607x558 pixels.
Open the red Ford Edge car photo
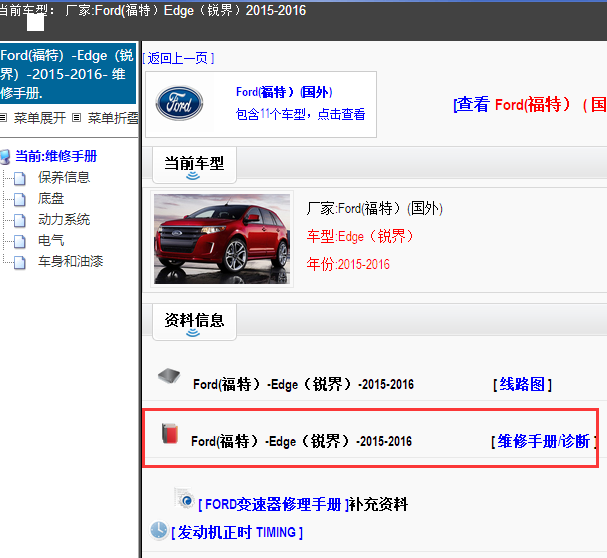point(222,239)
